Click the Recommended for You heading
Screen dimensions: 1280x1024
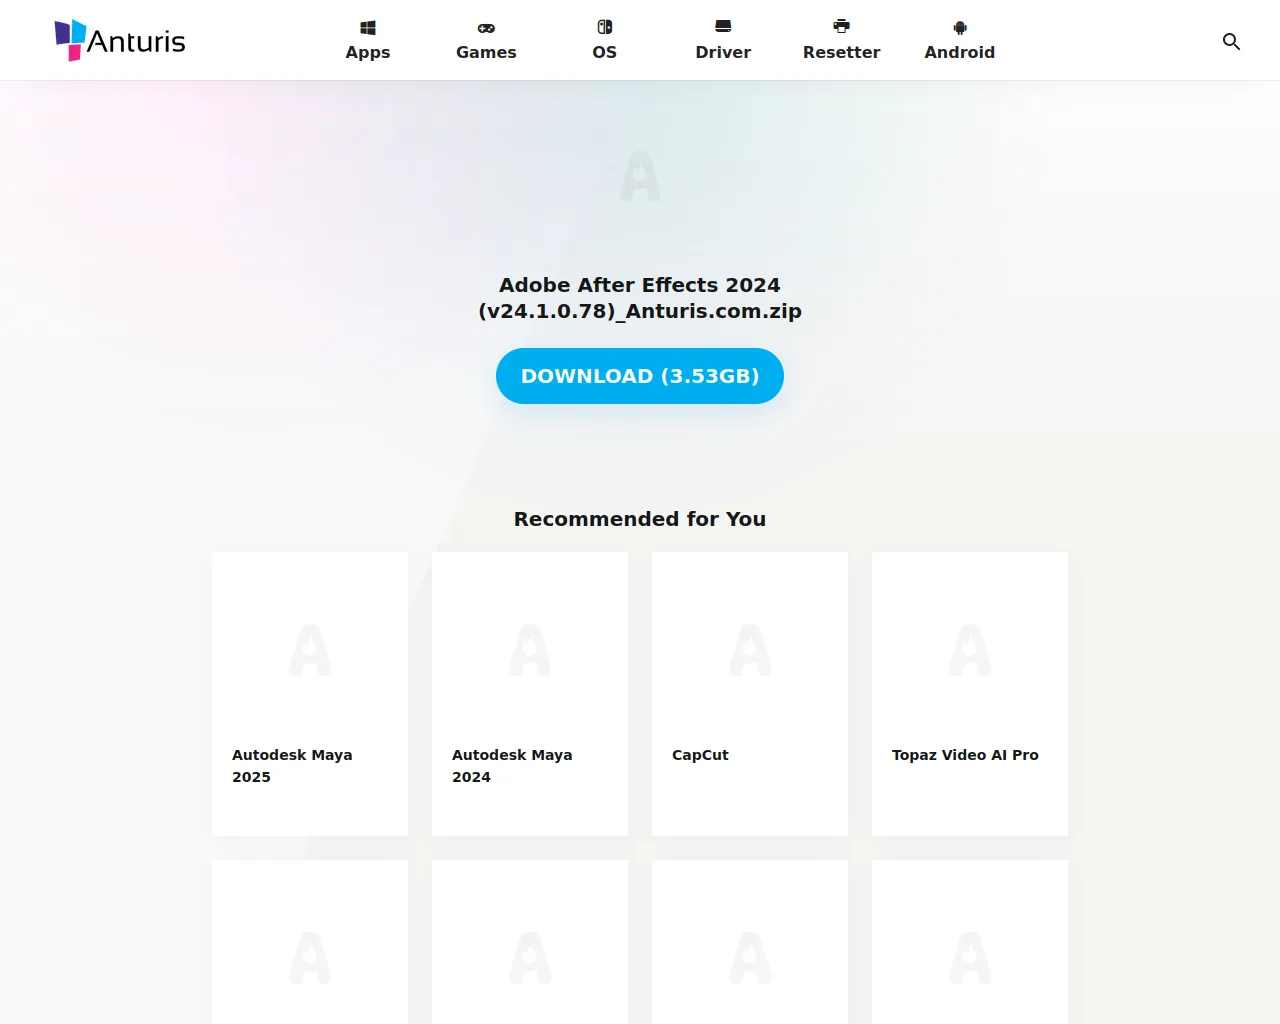[640, 519]
